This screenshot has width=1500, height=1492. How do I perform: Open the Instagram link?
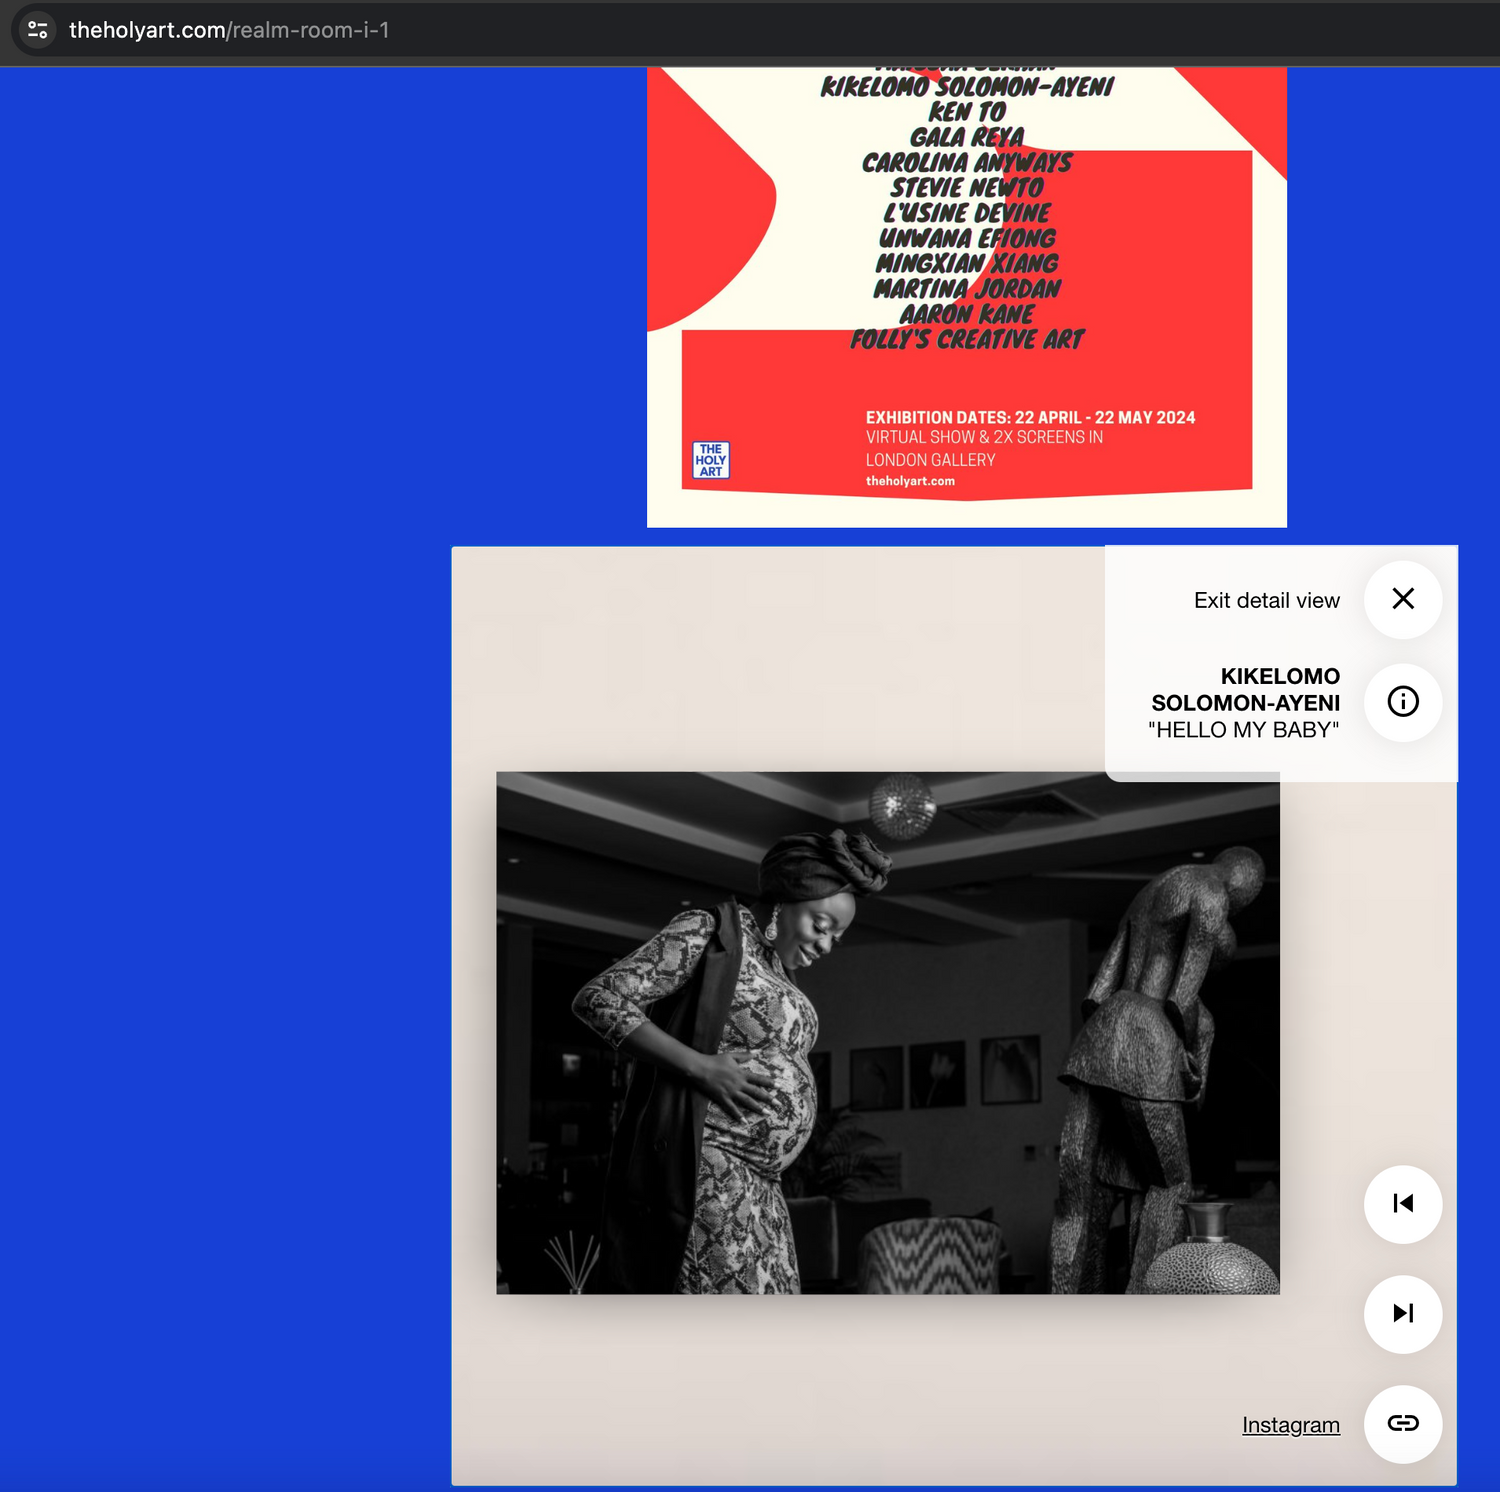pyautogui.click(x=1291, y=1425)
